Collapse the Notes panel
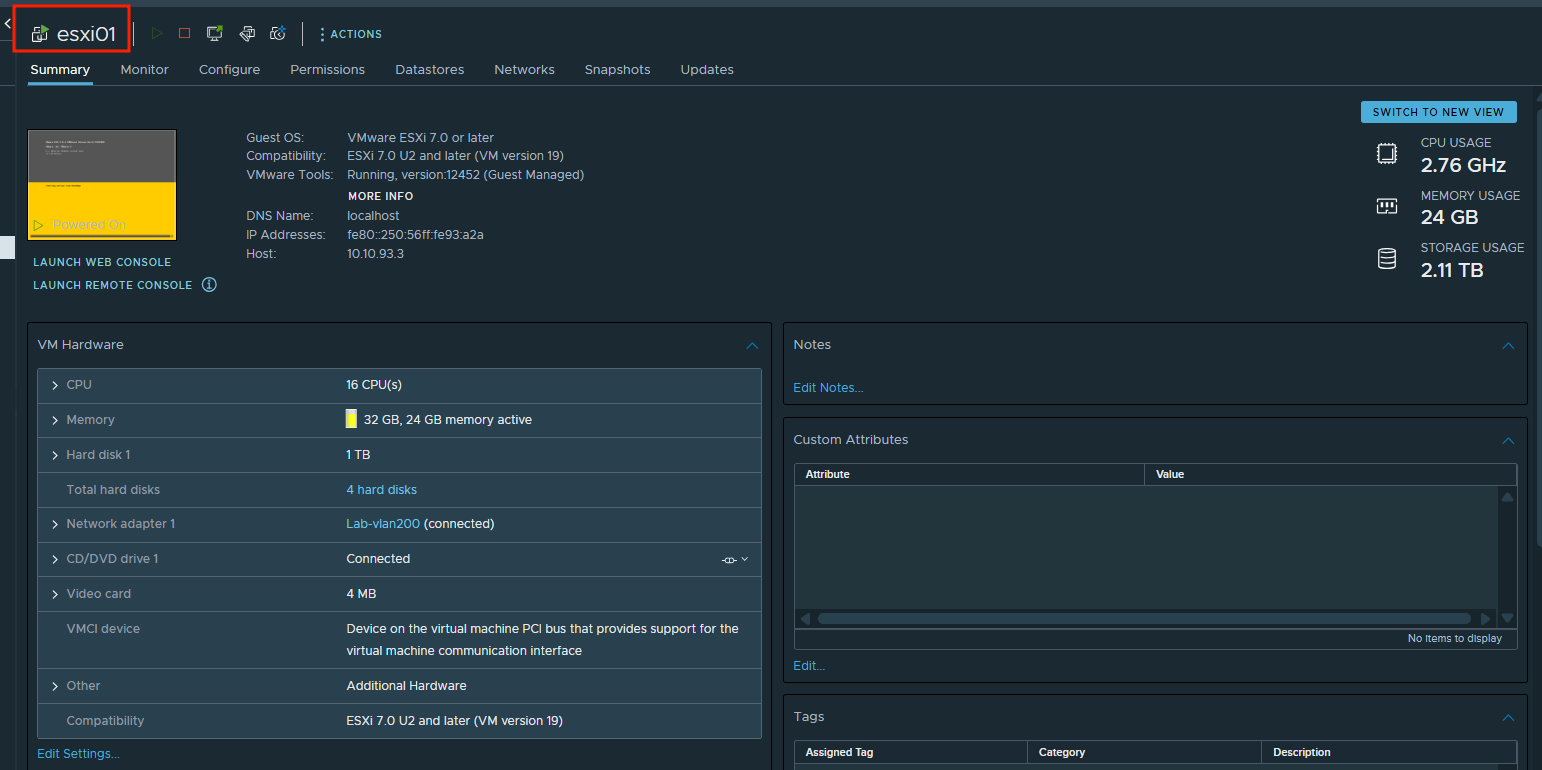This screenshot has width=1542, height=770. pyautogui.click(x=1508, y=345)
